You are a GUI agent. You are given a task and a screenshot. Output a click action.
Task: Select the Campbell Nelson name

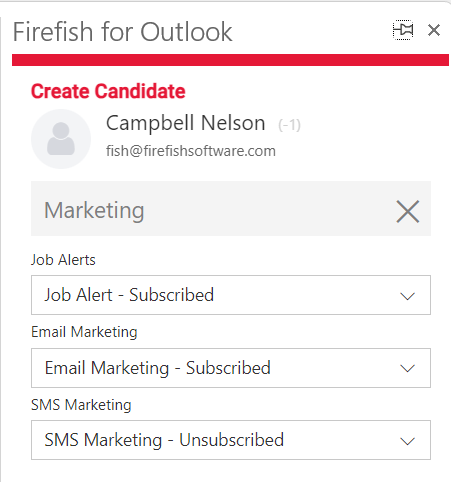click(186, 123)
